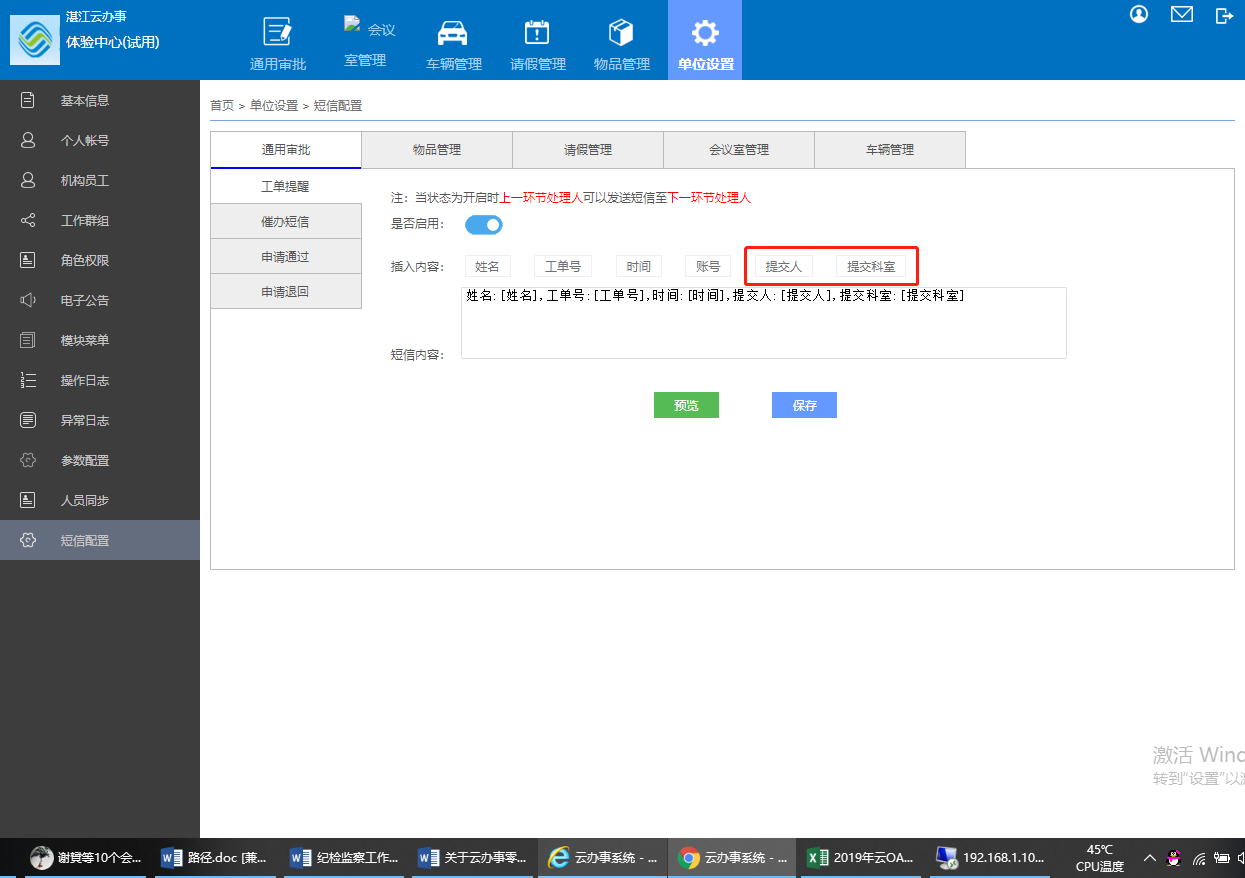
Task: Click the logout icon at top right
Action: (1224, 15)
